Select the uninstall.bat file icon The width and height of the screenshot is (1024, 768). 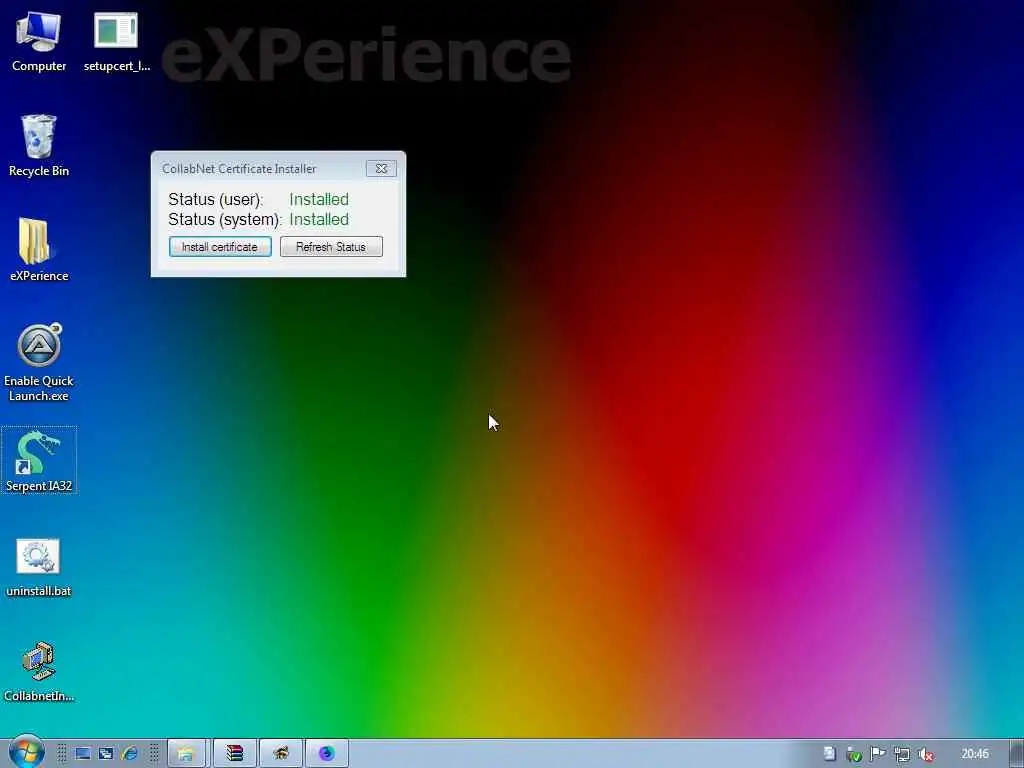point(39,568)
